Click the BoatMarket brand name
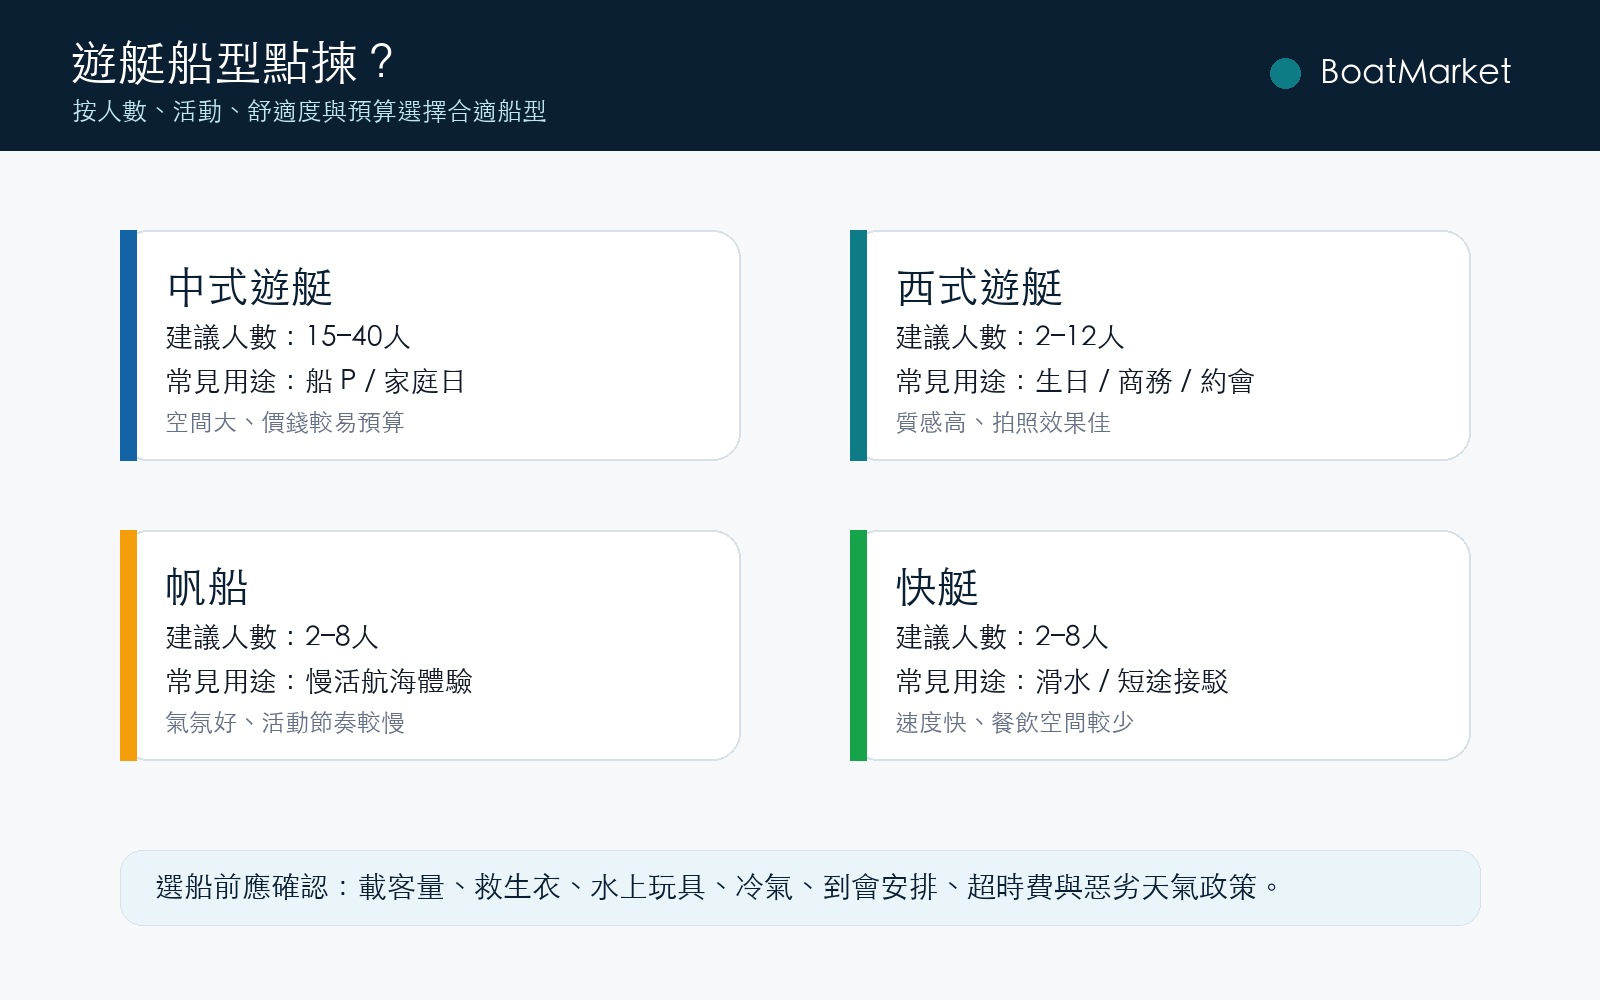Screen dimensions: 1600x1000 [1415, 72]
